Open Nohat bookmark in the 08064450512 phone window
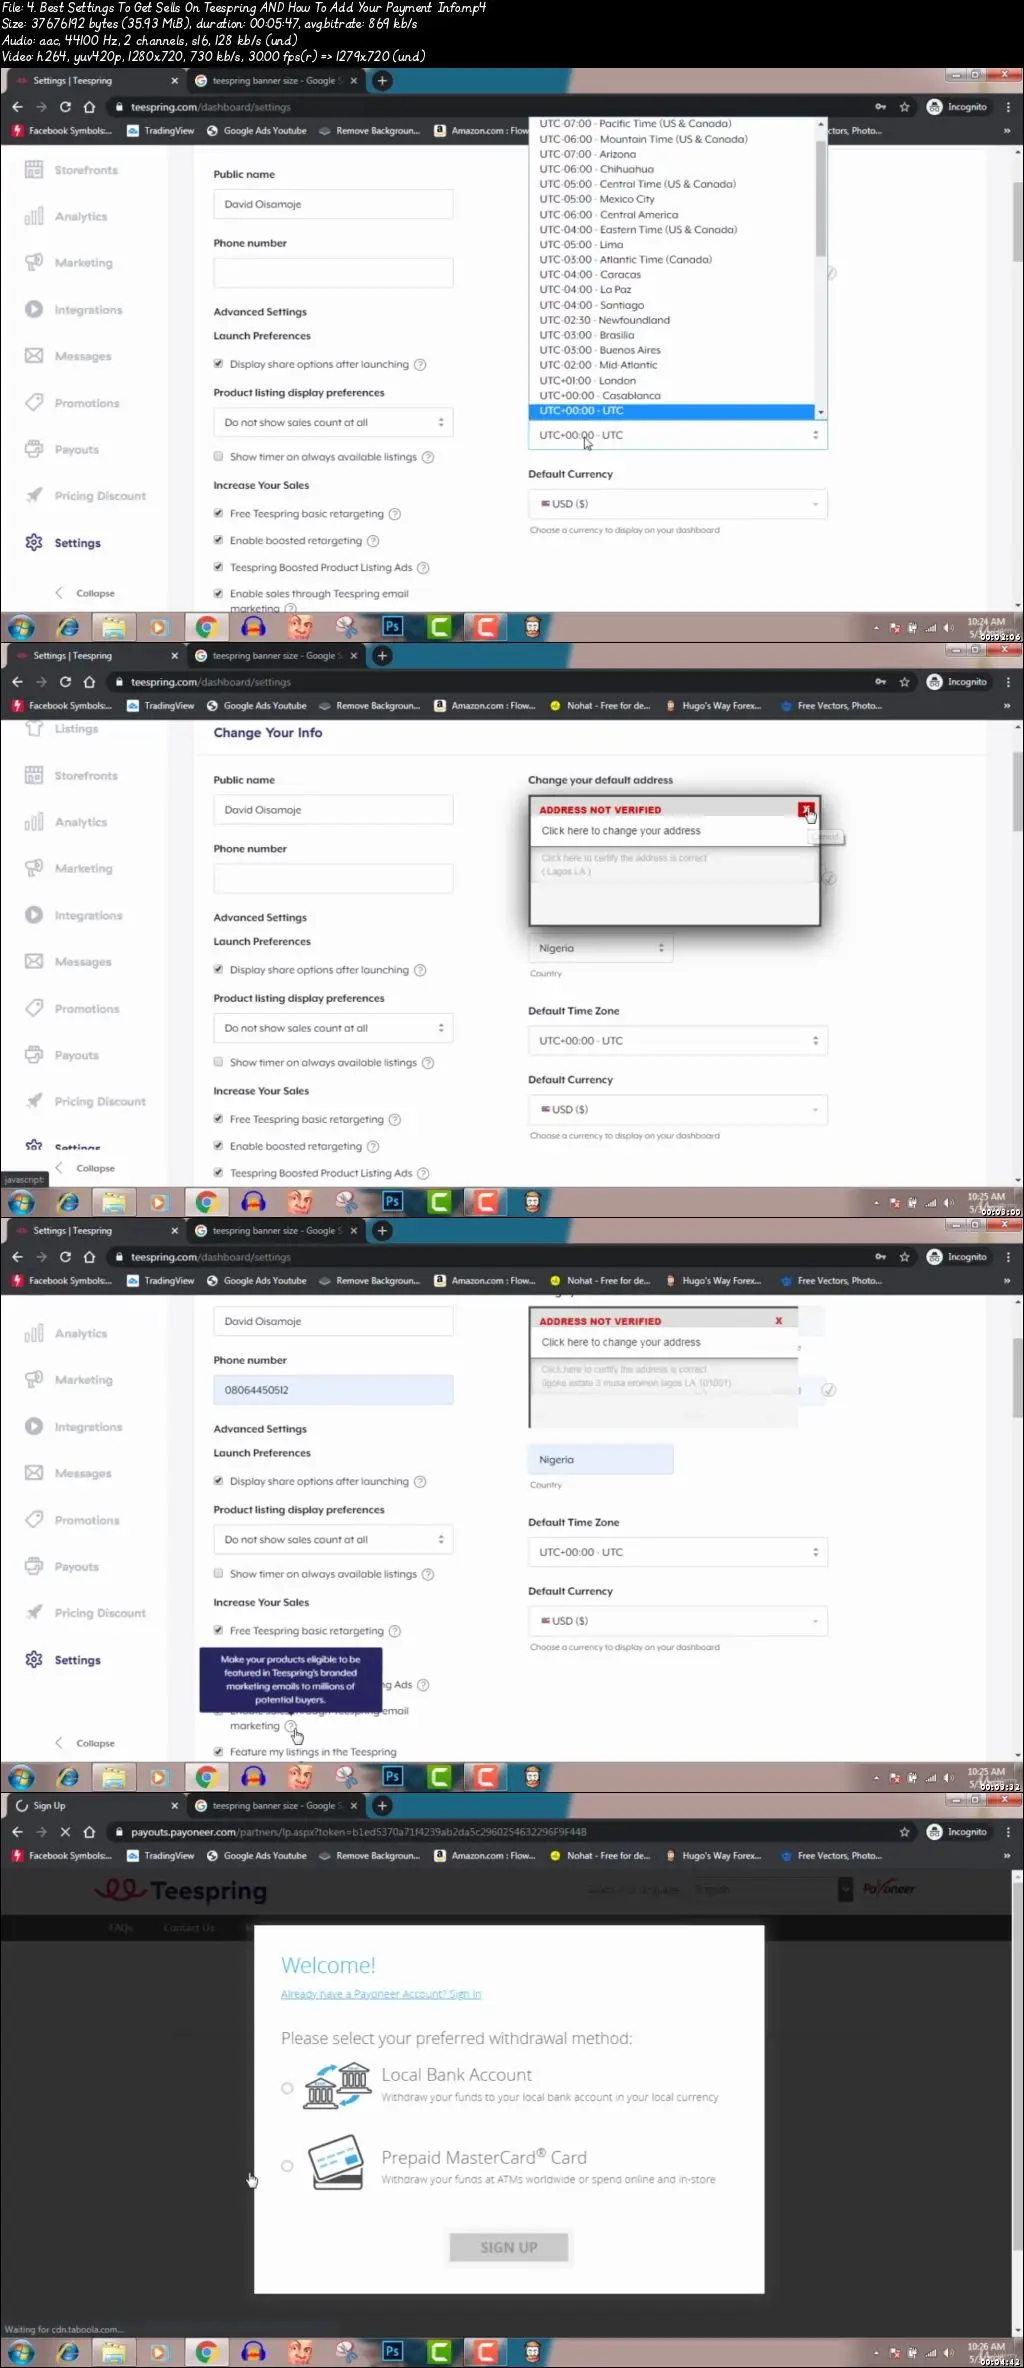 click(601, 1281)
